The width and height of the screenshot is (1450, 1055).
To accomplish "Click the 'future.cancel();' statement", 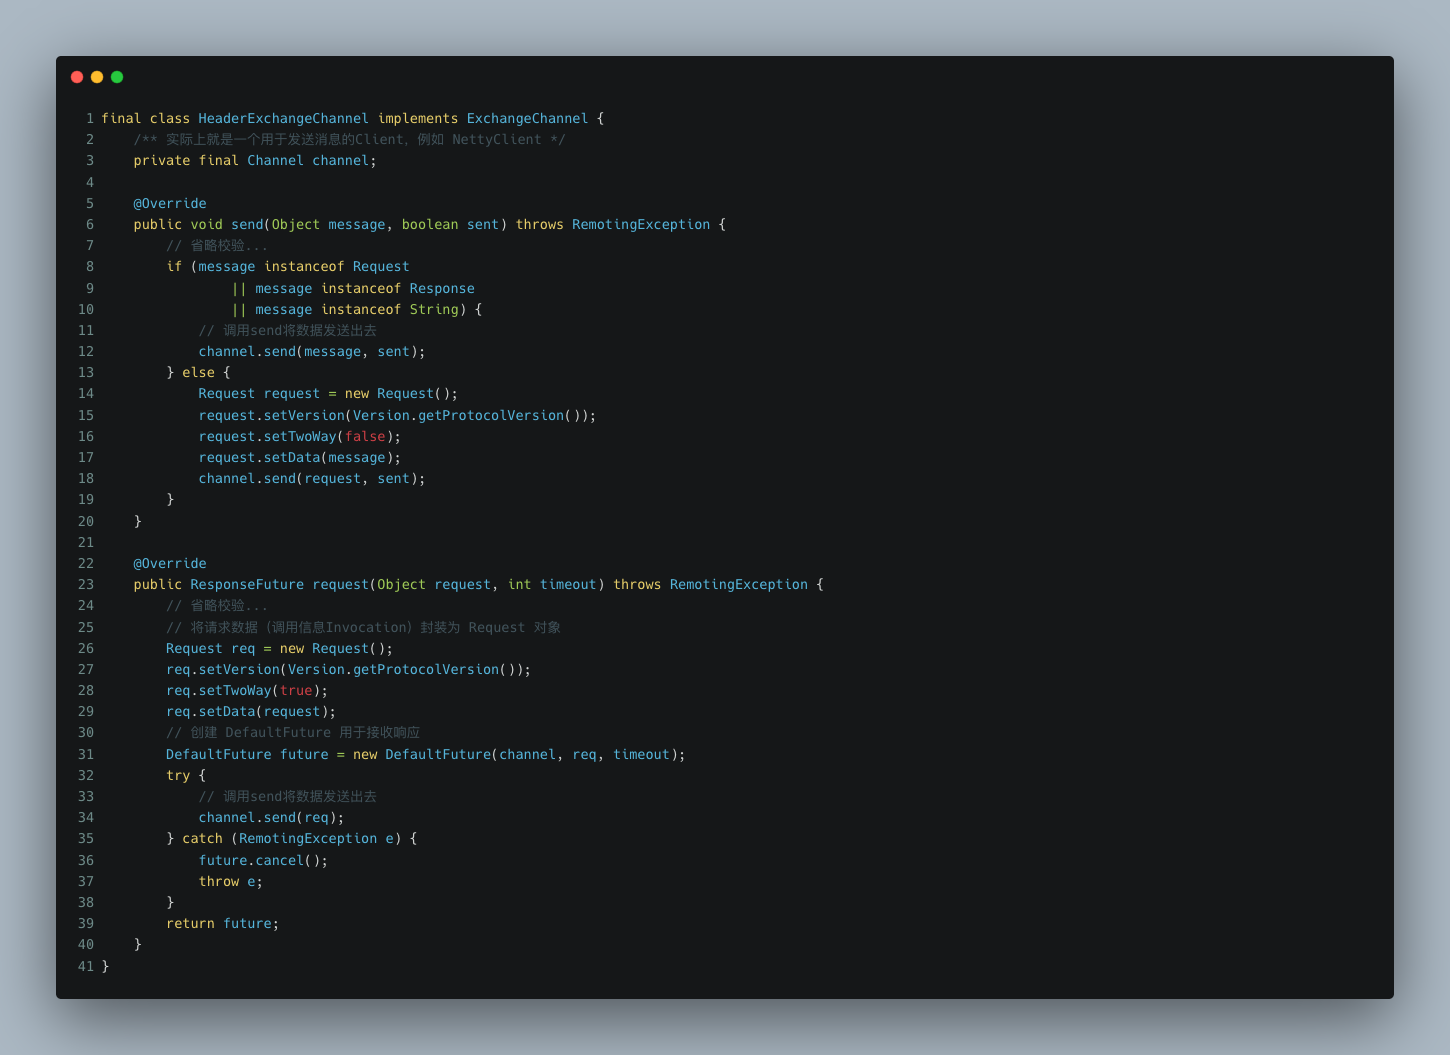I will 263,860.
